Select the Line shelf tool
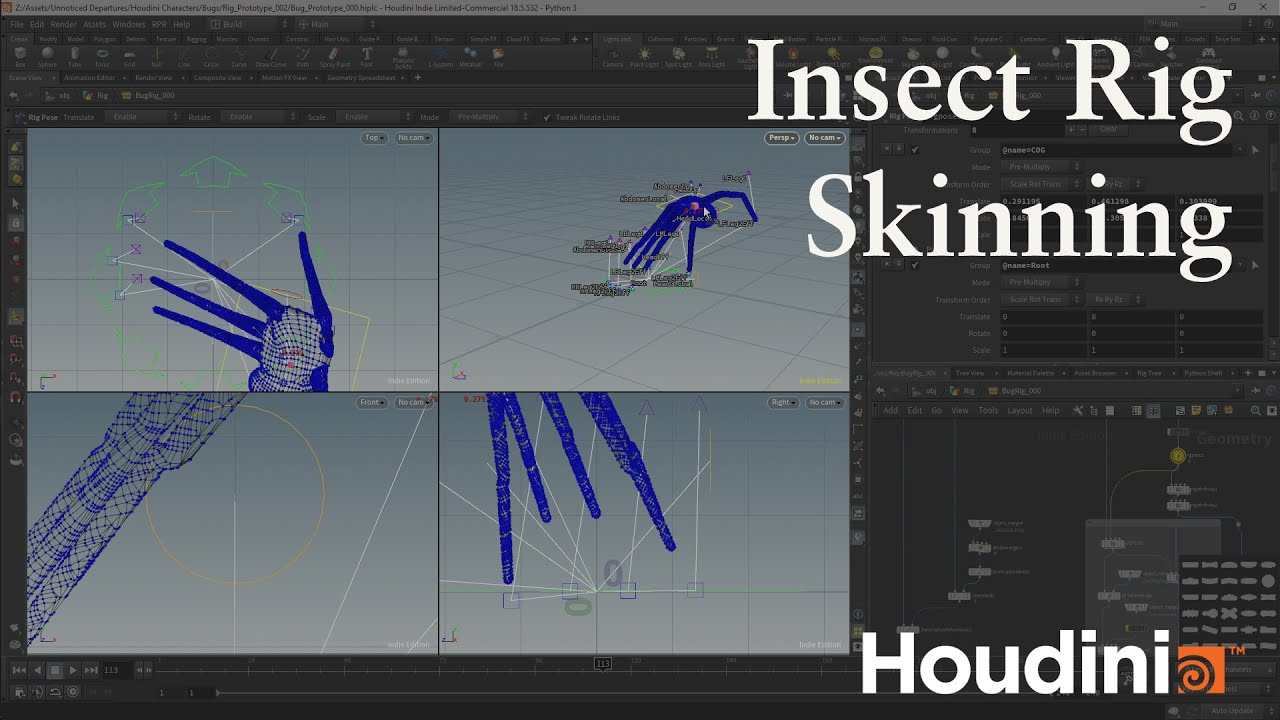The image size is (1280, 720). click(184, 56)
